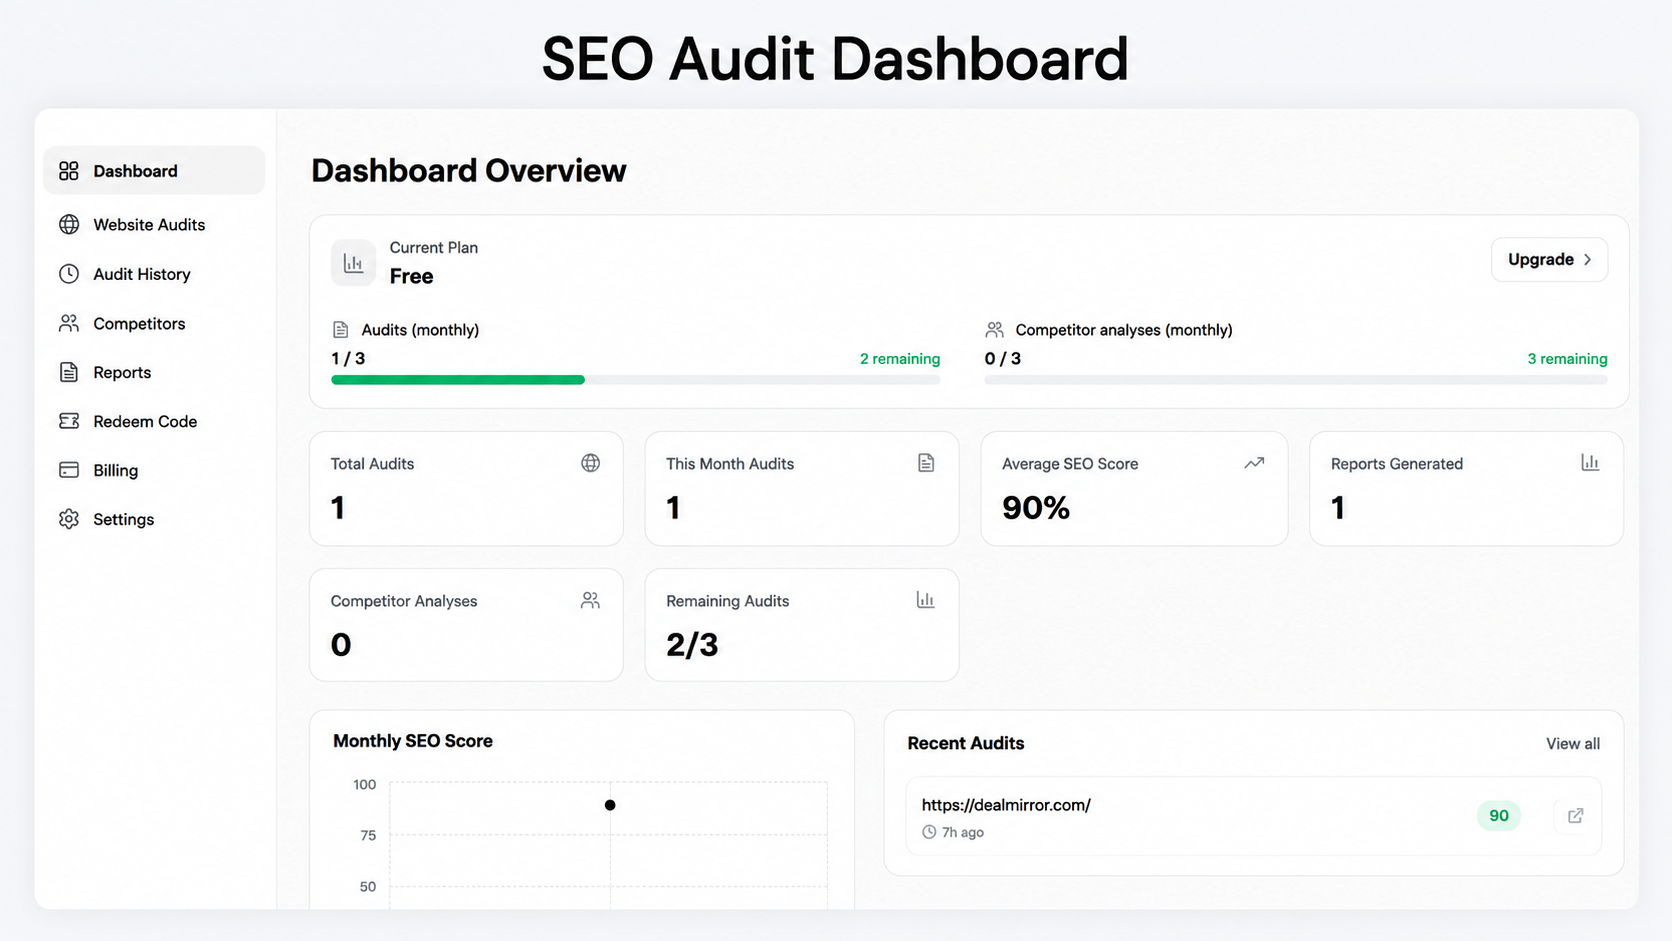The height and width of the screenshot is (941, 1672).
Task: Click the Audits (monthly) green progress bar
Action: (458, 380)
